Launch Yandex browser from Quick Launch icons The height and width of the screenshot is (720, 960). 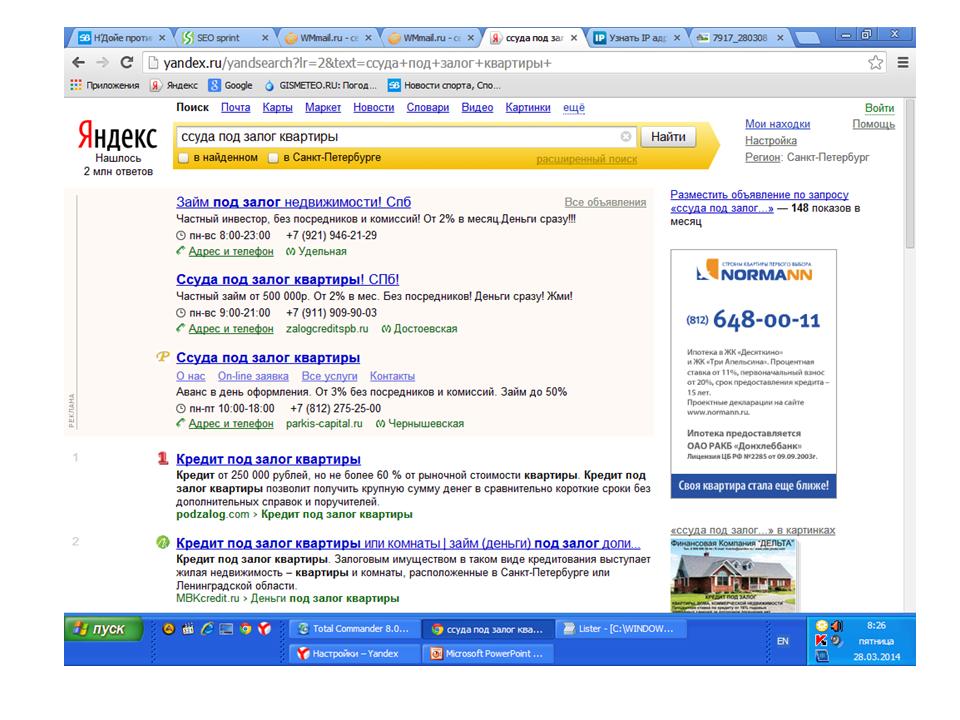point(264,629)
